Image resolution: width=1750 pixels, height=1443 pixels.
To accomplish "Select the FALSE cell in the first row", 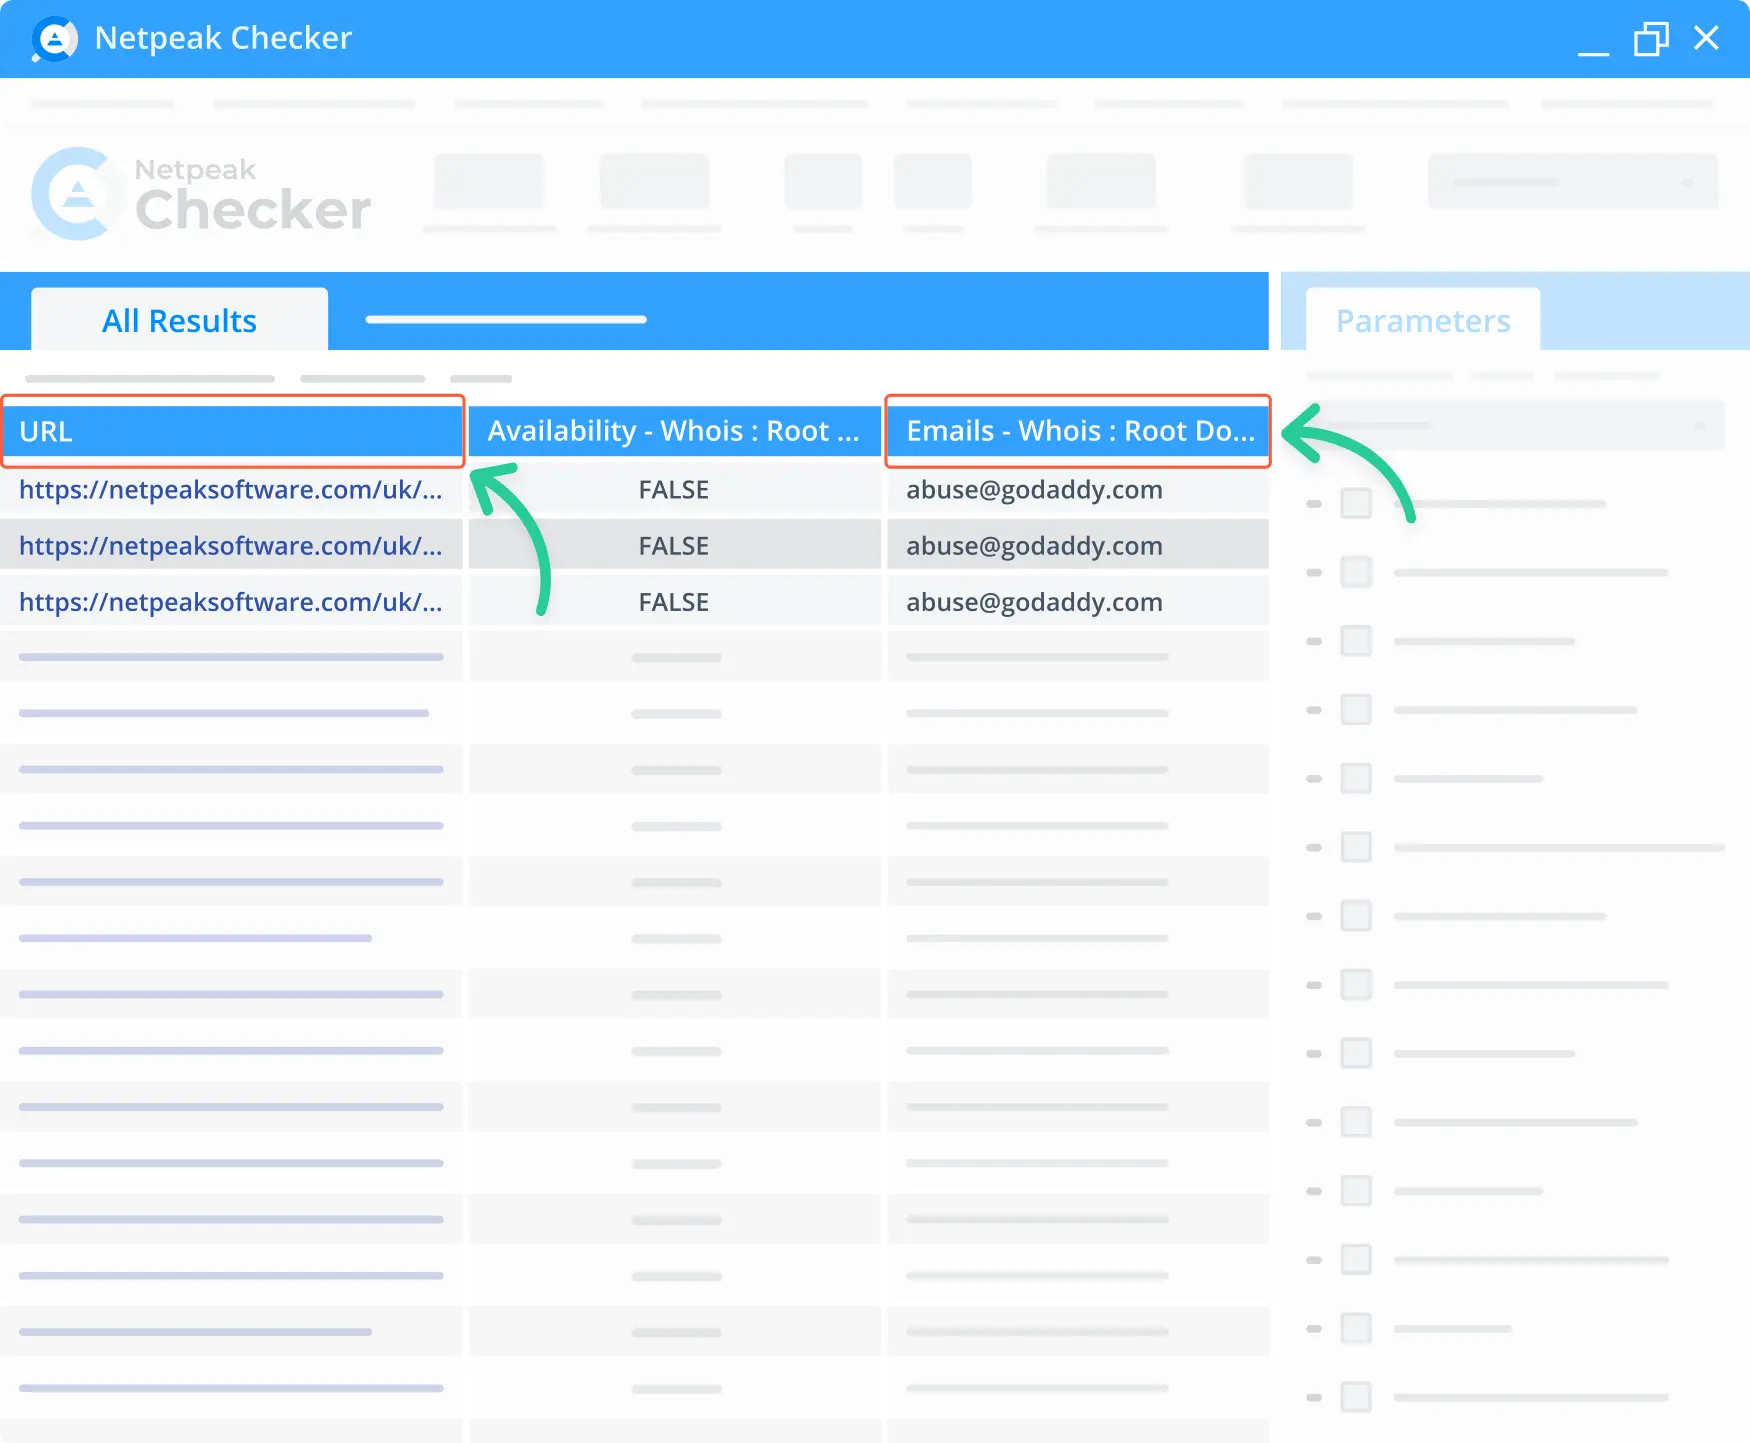I will 674,490.
